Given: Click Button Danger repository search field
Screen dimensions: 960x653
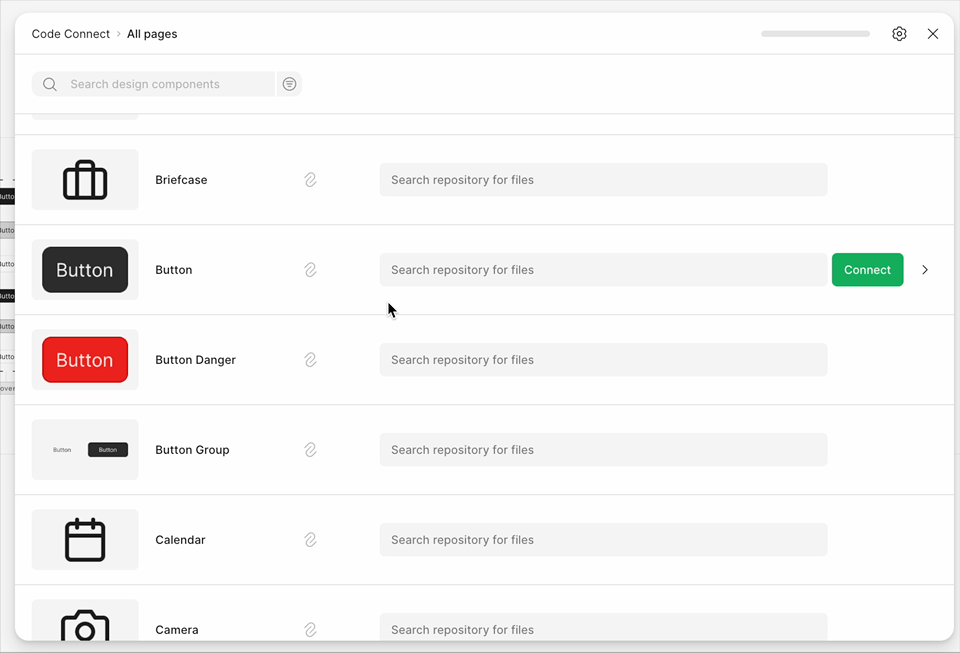Looking at the screenshot, I should (x=603, y=360).
